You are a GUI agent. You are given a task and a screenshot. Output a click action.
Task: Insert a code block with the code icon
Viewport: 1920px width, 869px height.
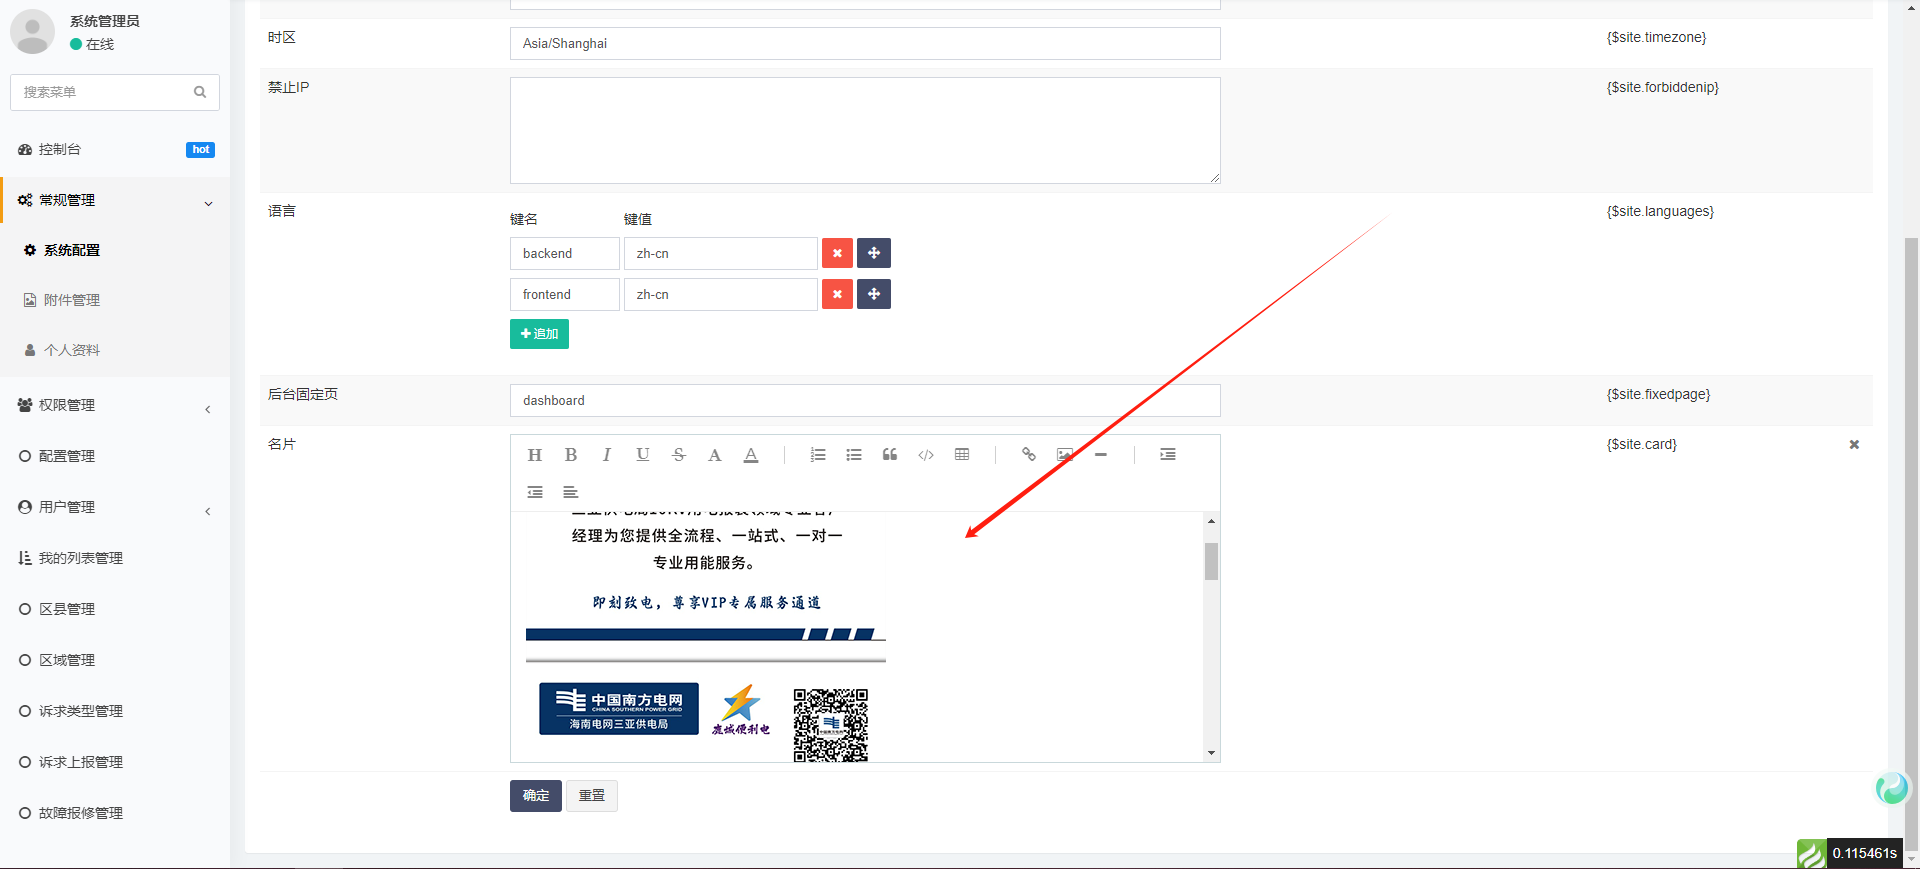point(926,455)
